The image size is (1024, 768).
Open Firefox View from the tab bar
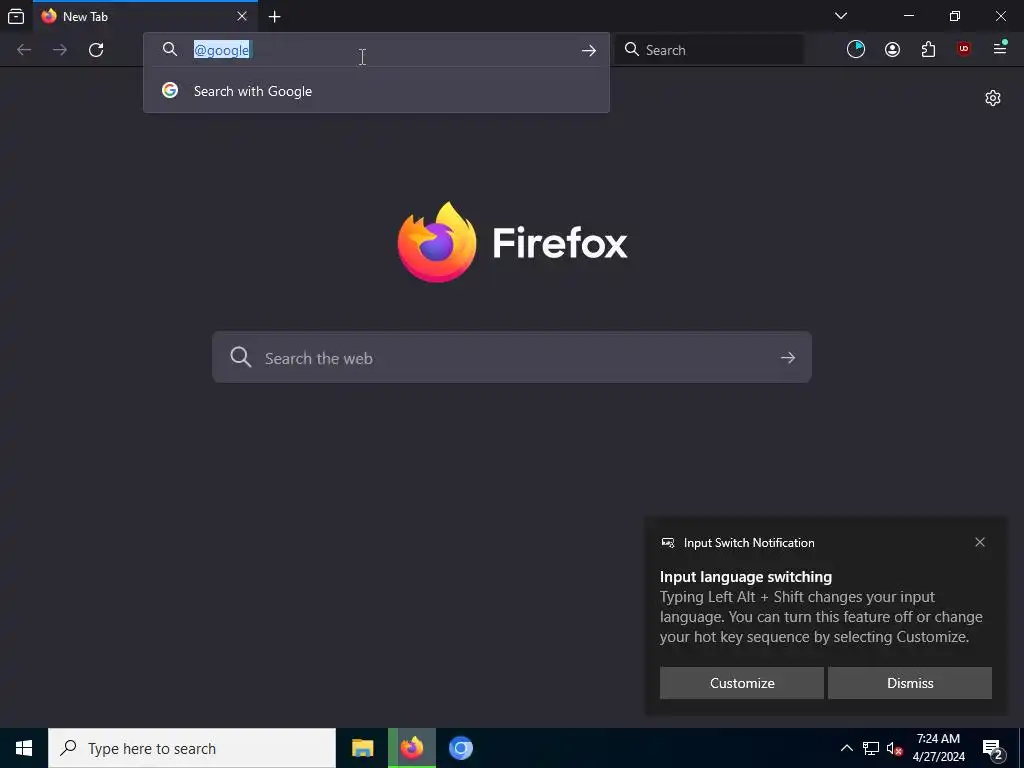(16, 16)
